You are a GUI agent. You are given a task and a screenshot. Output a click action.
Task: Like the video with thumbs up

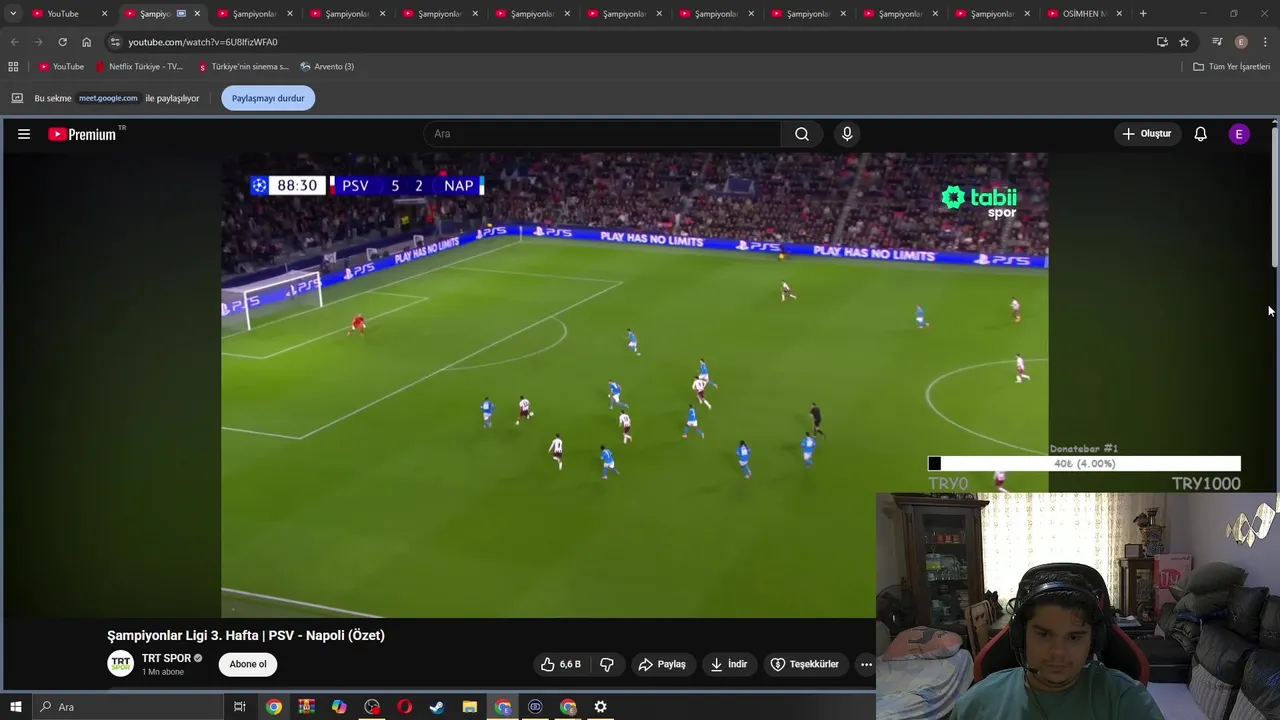click(560, 664)
